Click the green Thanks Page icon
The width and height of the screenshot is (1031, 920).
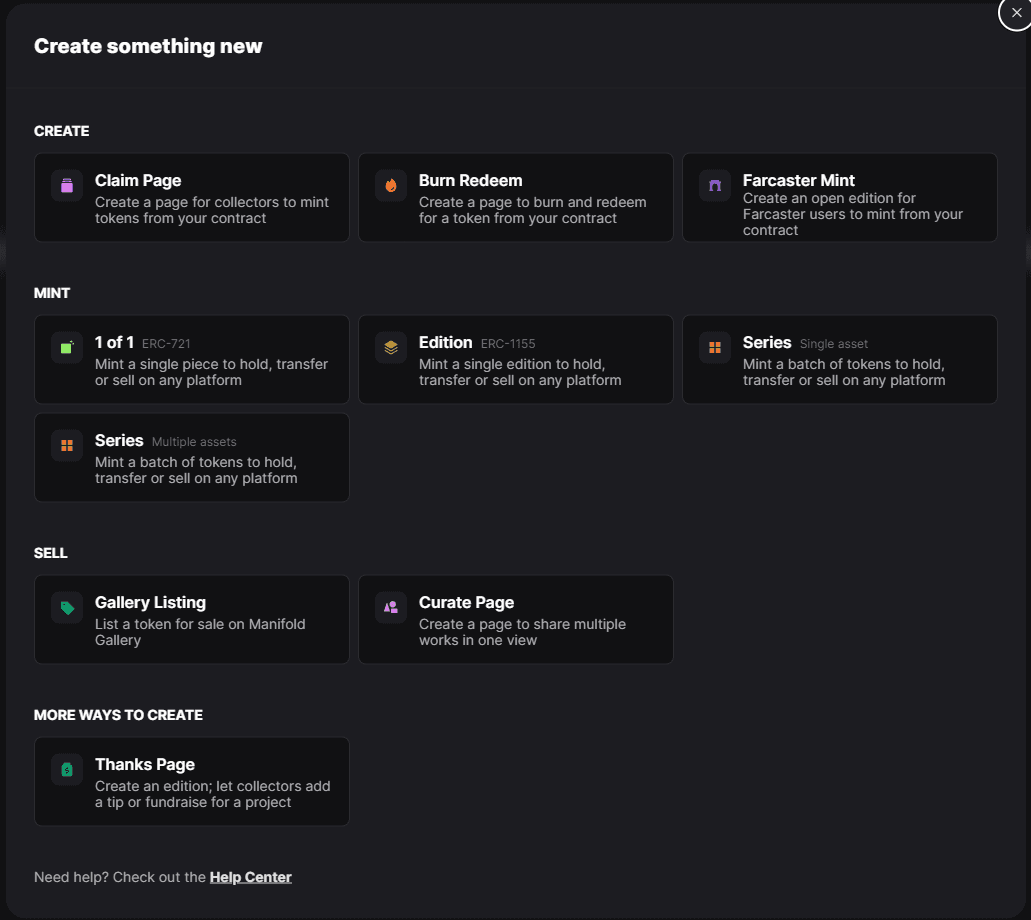point(67,769)
